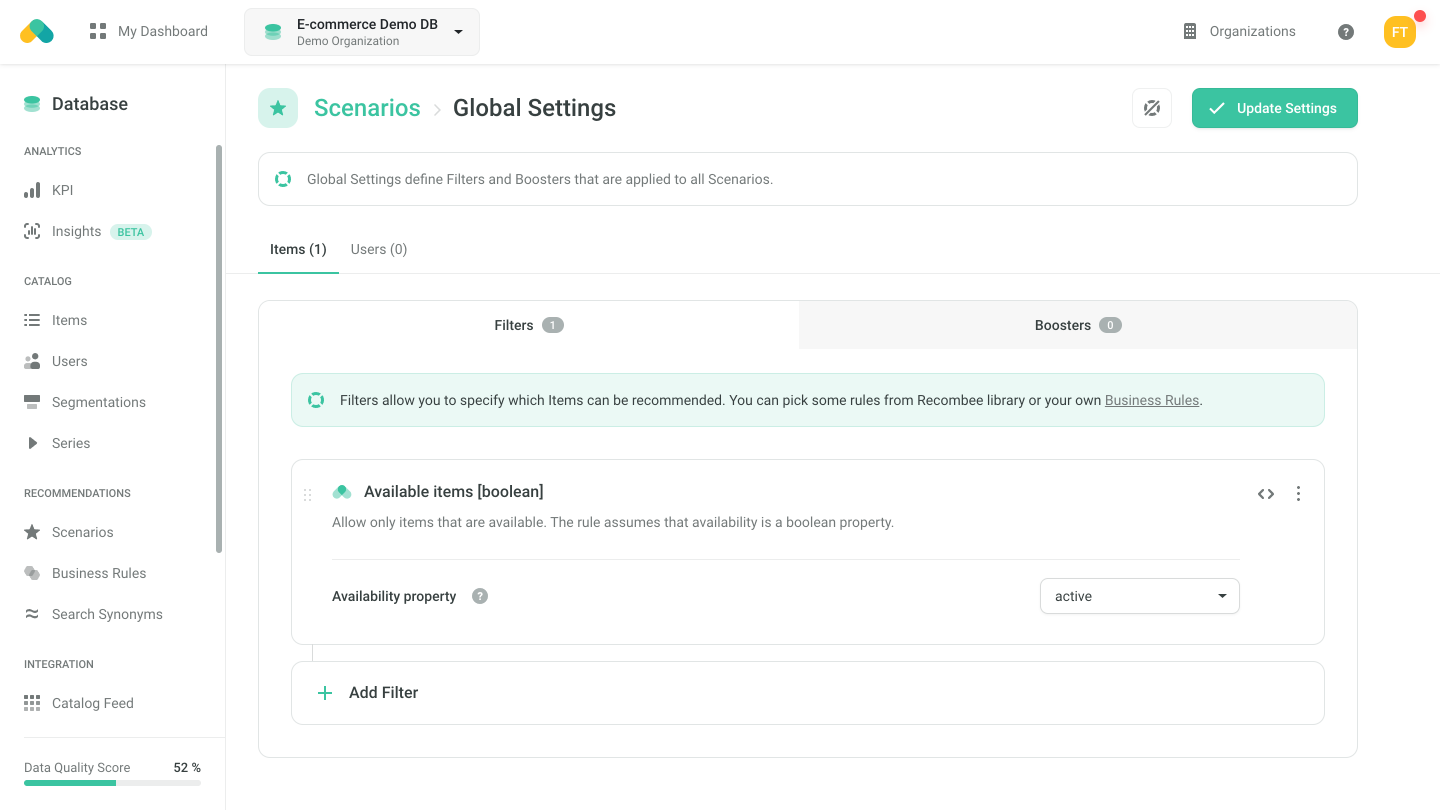Switch to the Boosters tab
The image size is (1440, 810).
[x=1077, y=325]
